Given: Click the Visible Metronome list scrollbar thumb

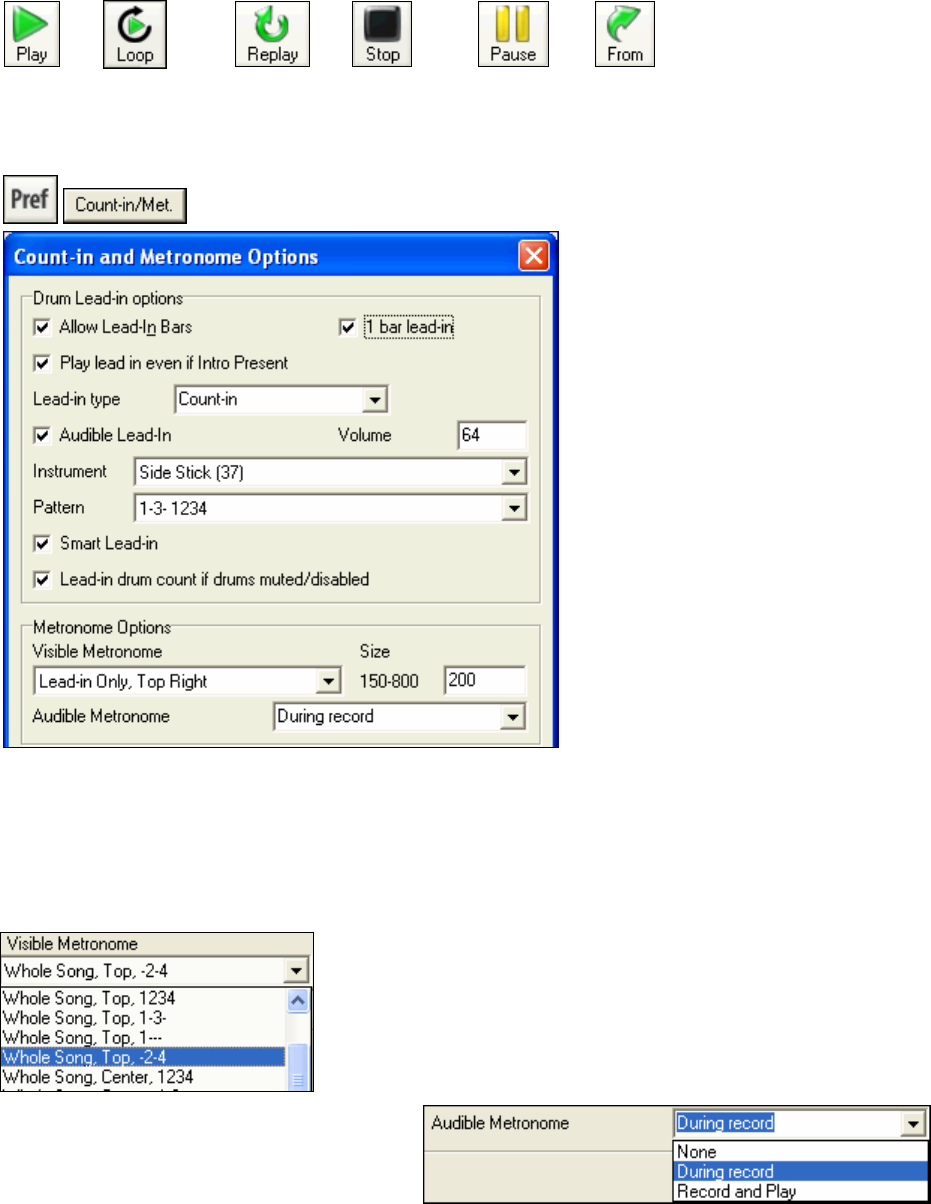Looking at the screenshot, I should tap(298, 1068).
